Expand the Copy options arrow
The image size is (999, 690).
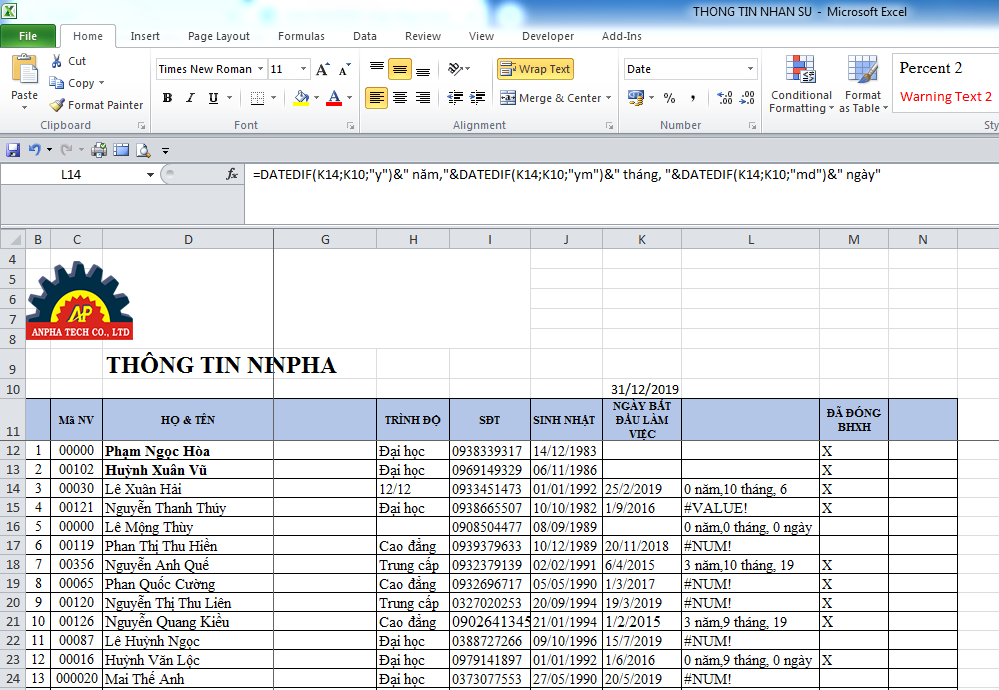pyautogui.click(x=101, y=83)
